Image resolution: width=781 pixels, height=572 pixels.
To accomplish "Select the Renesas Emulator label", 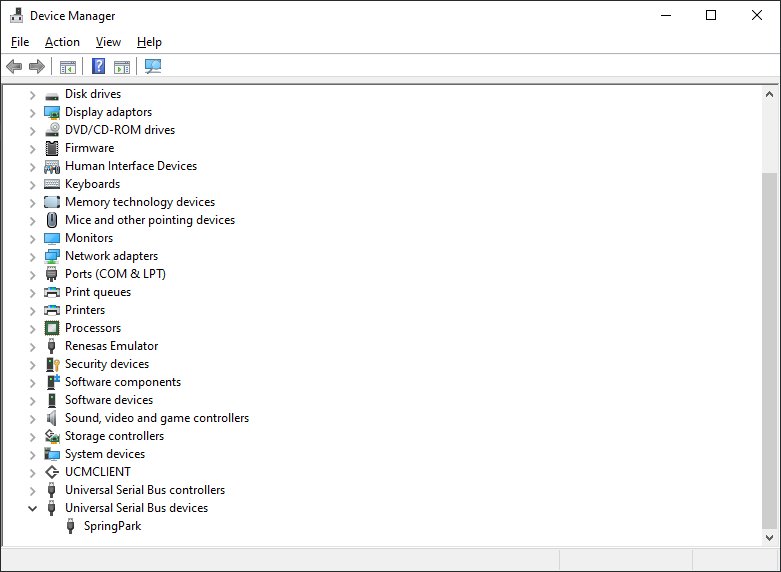I will 112,346.
